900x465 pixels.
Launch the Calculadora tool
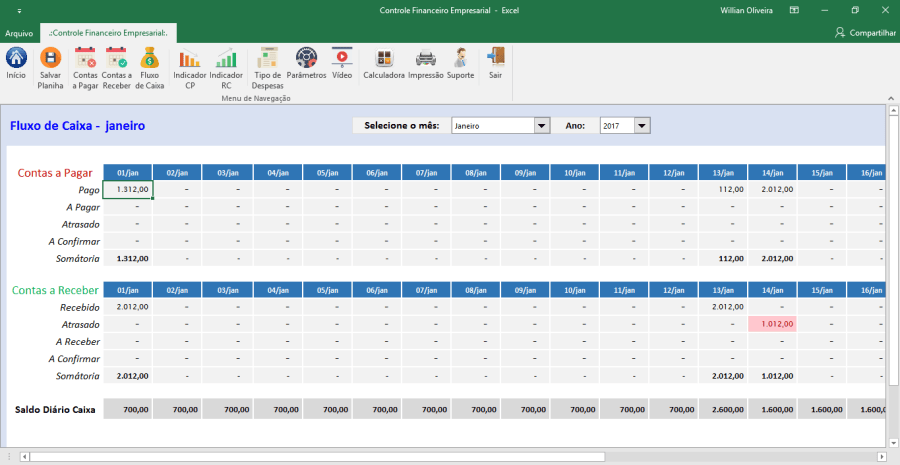(x=384, y=63)
